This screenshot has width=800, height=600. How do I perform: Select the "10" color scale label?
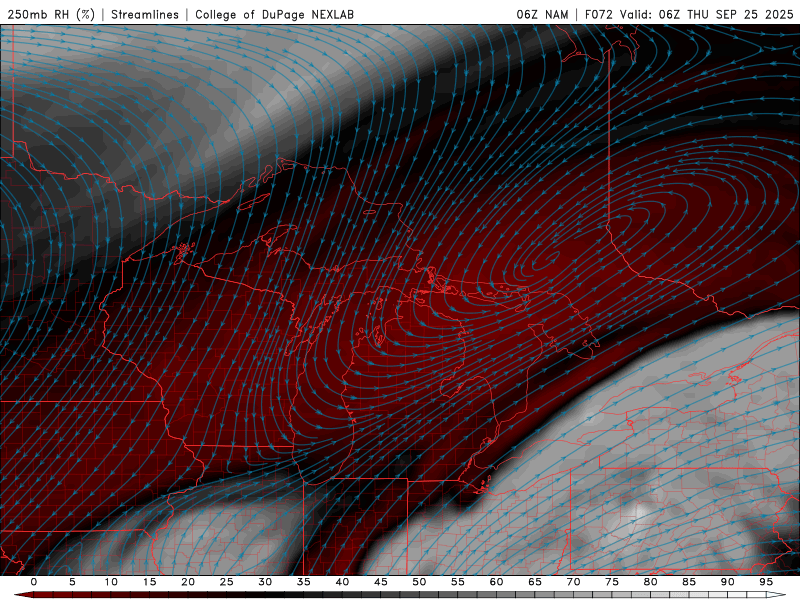point(111,582)
